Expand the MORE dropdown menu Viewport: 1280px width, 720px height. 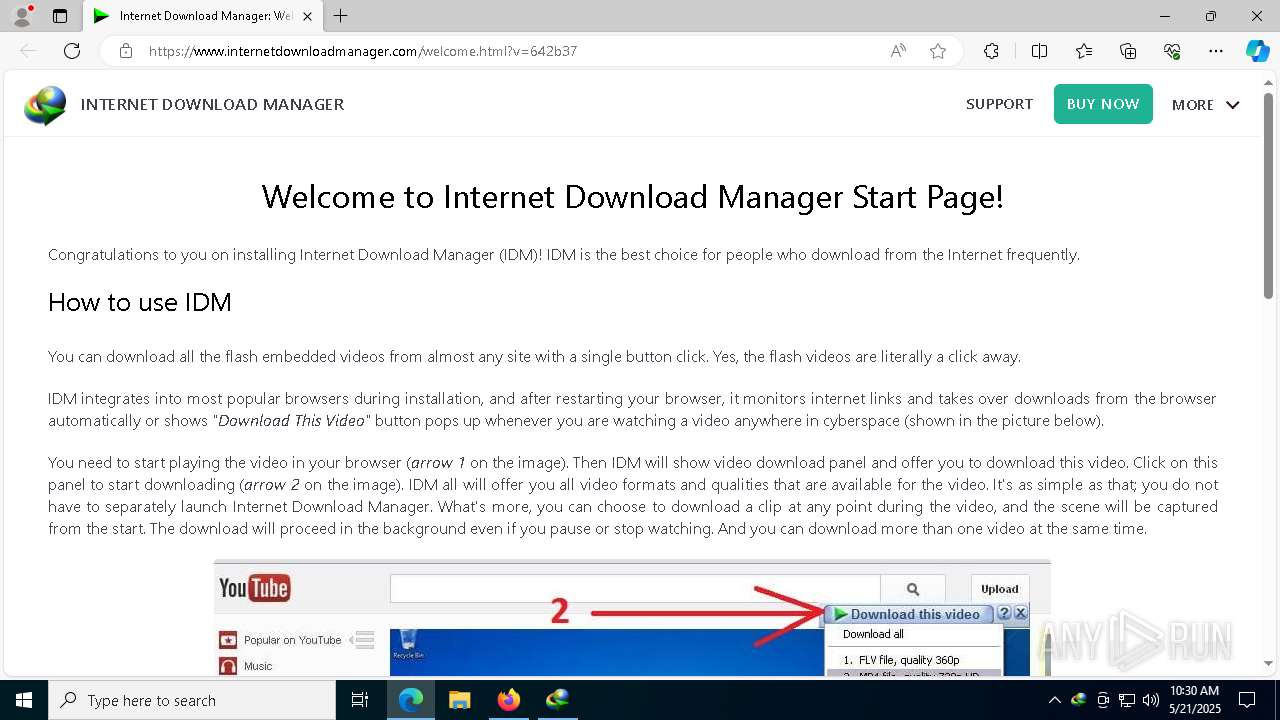1205,104
